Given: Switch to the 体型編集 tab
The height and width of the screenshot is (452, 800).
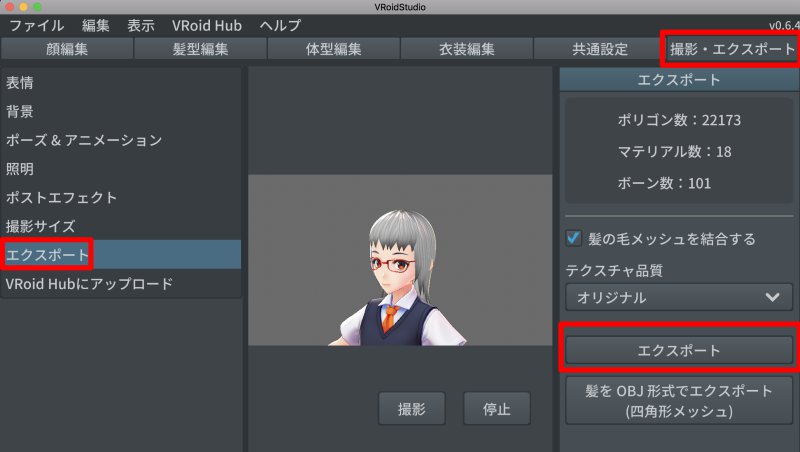Looking at the screenshot, I should 333,49.
